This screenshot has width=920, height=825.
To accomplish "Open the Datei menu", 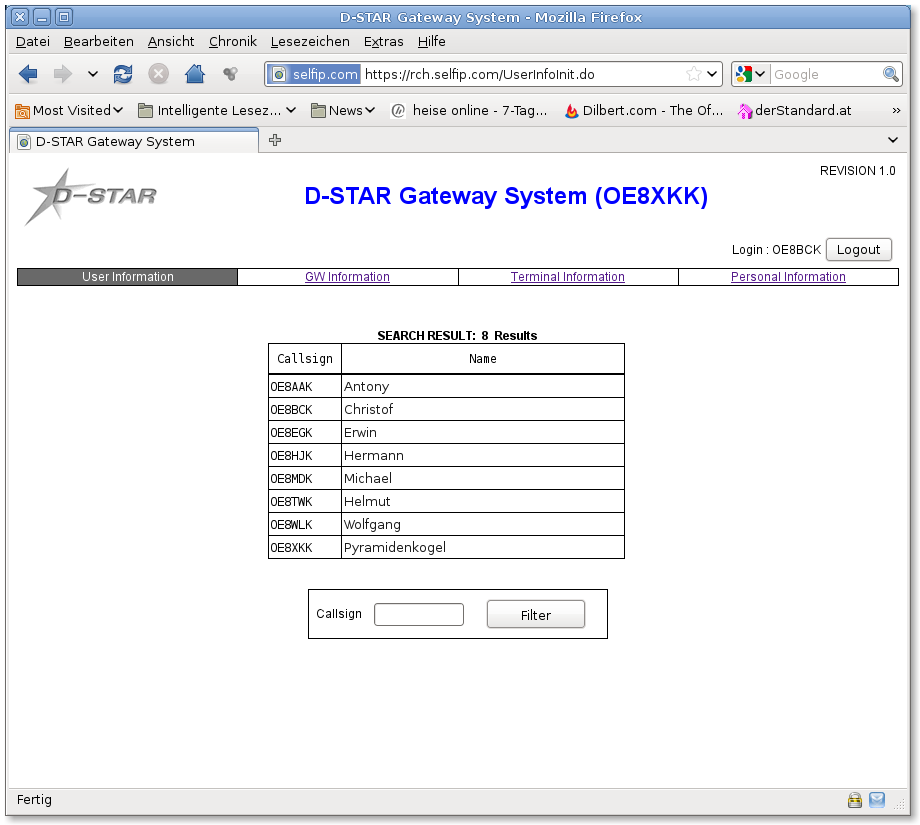I will coord(33,42).
